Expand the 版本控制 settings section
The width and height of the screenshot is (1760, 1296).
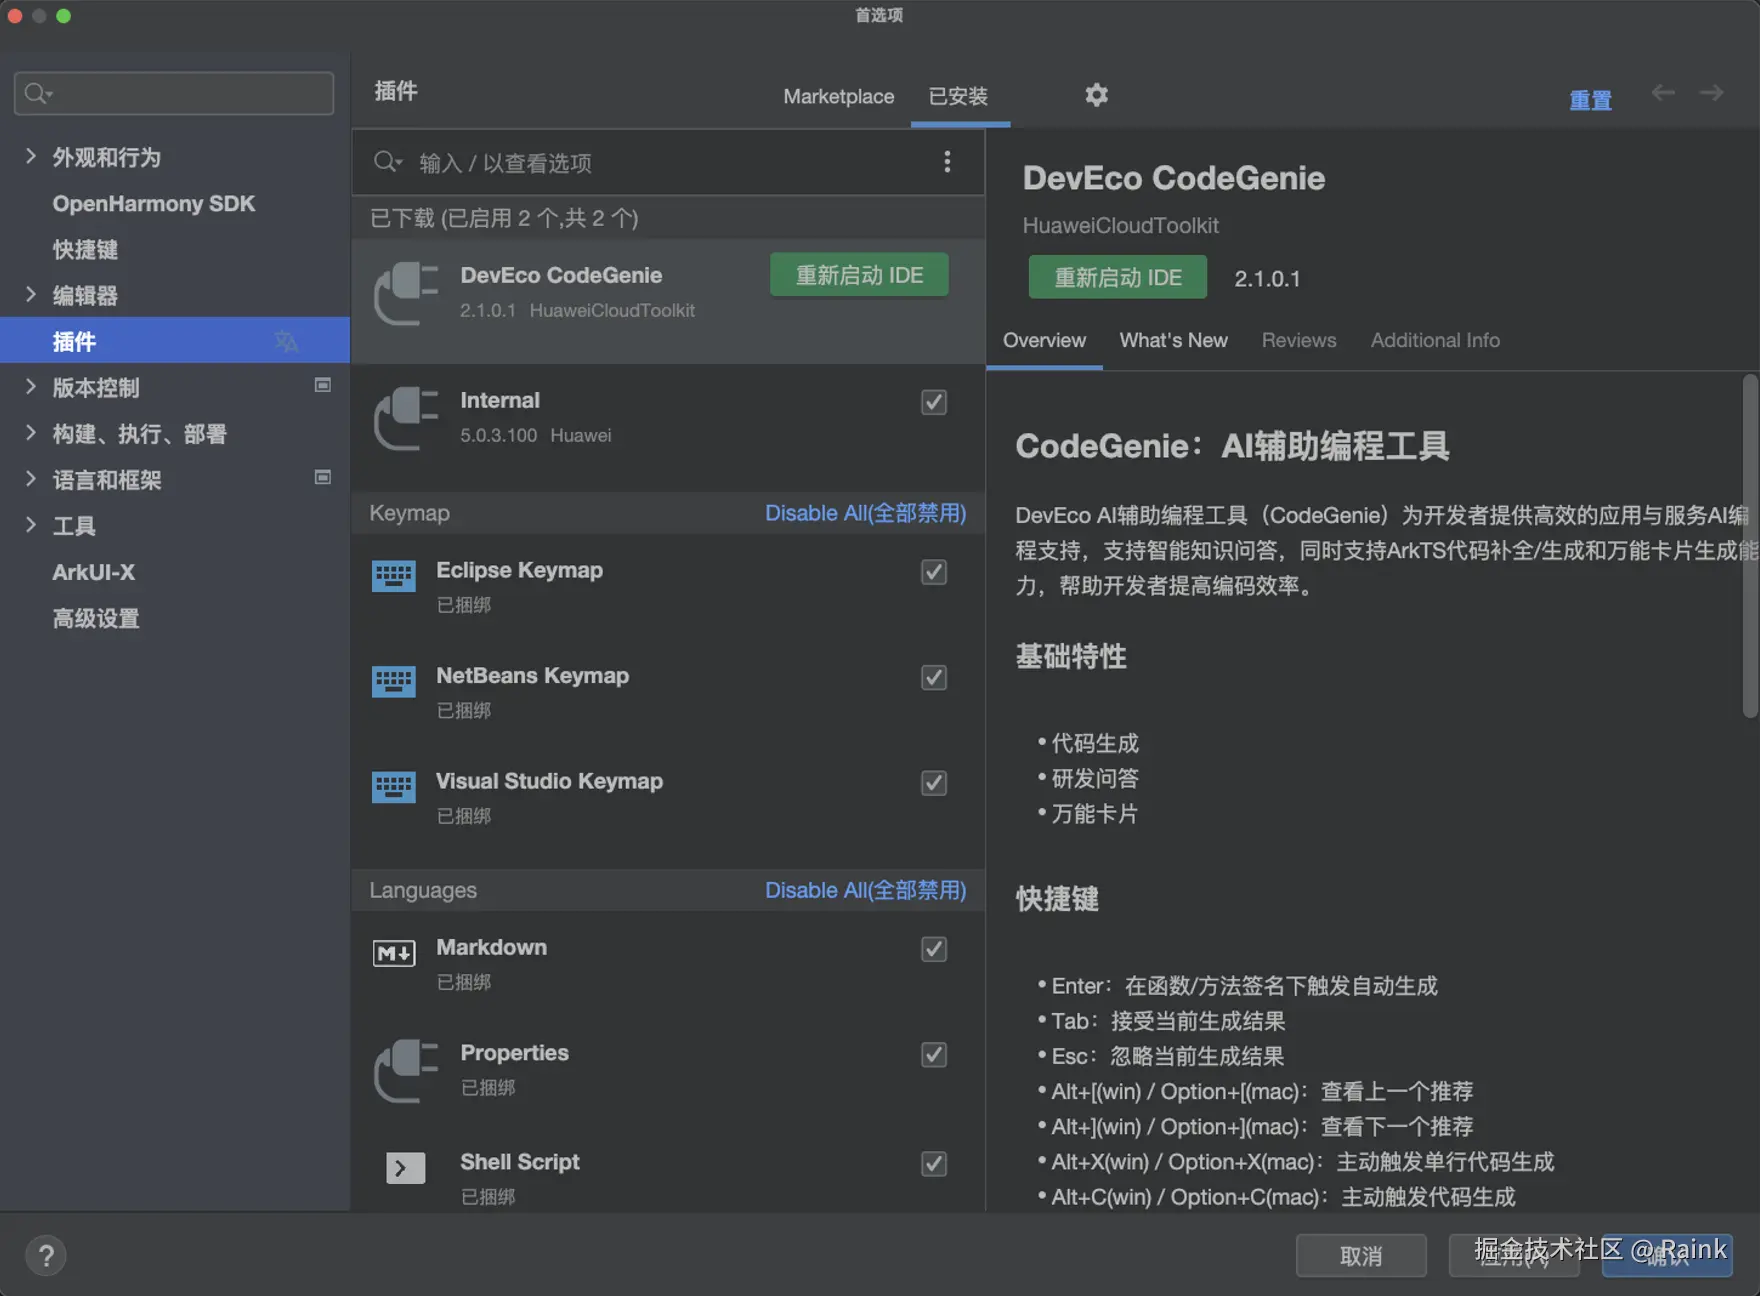click(x=30, y=386)
